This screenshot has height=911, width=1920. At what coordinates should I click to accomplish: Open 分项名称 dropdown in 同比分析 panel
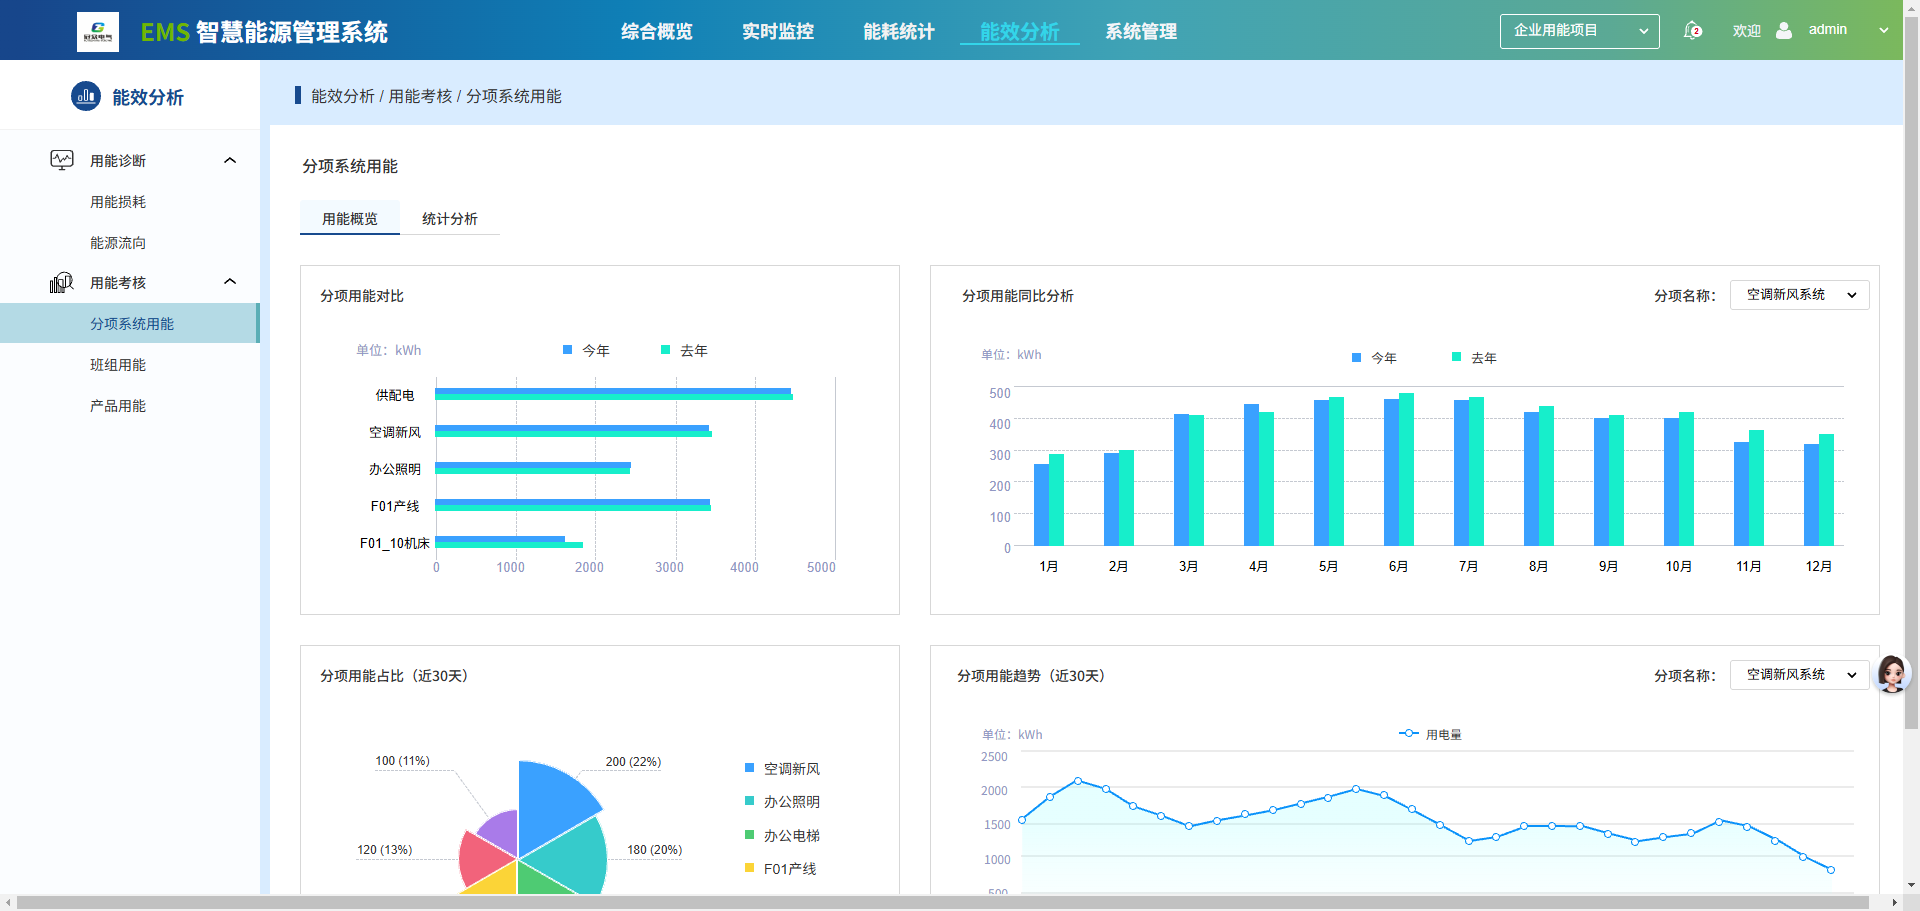click(1799, 295)
